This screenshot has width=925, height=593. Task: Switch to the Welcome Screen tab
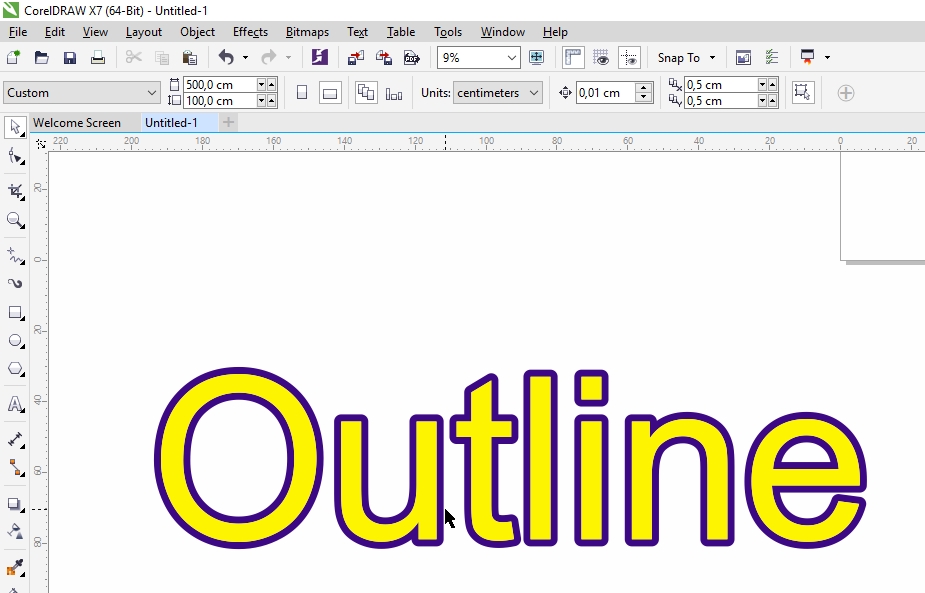79,122
